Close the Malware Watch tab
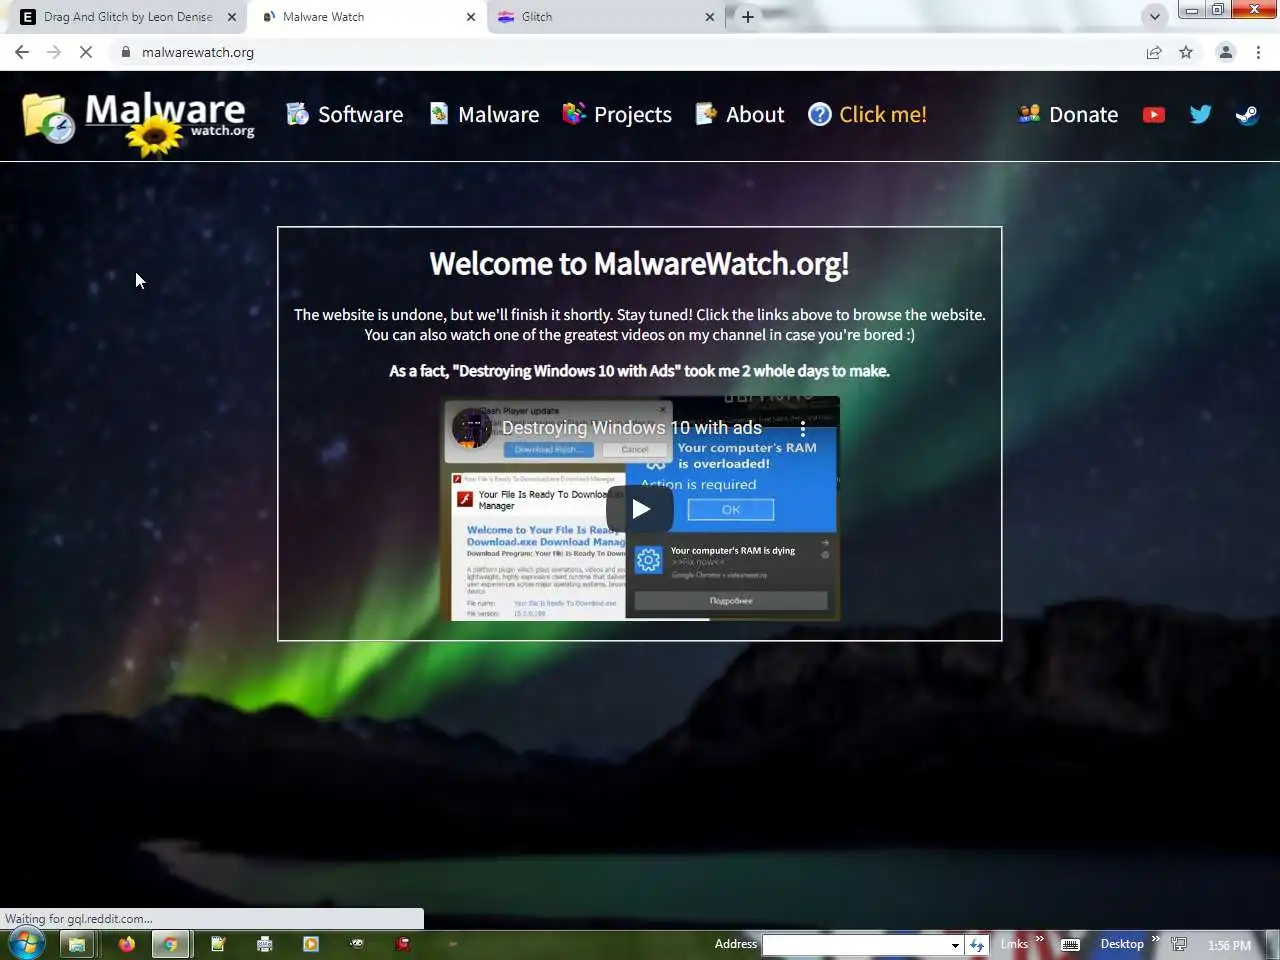The height and width of the screenshot is (960, 1280). (x=471, y=17)
